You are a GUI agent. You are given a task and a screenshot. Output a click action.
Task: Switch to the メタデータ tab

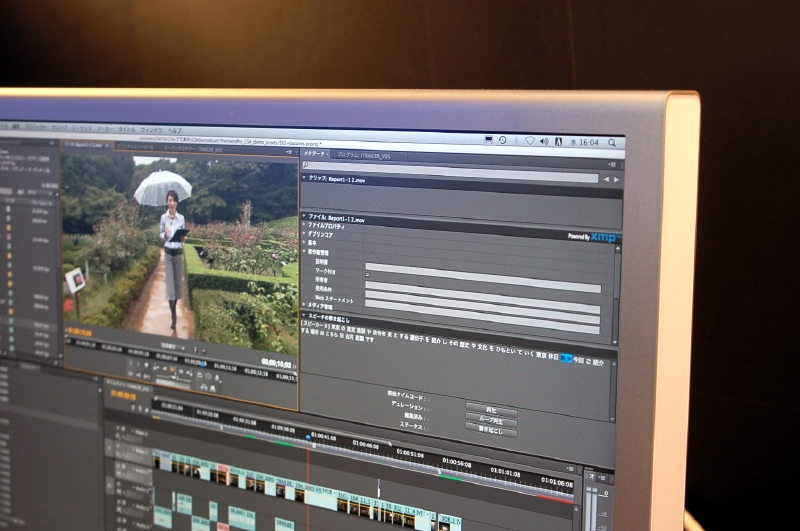coord(314,154)
